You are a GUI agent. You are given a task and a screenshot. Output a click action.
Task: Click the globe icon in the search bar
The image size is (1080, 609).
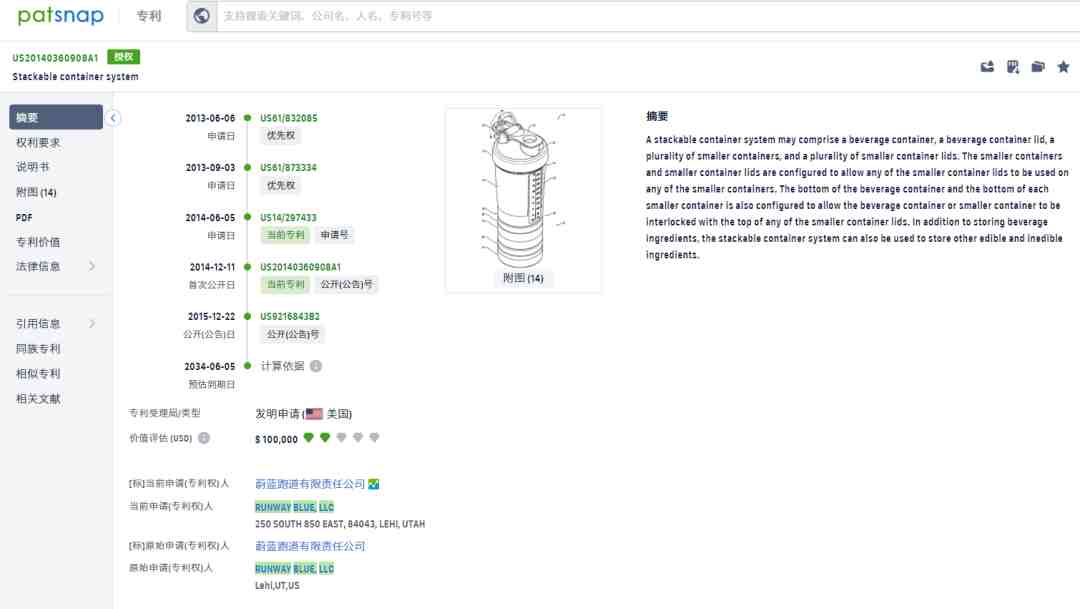click(x=201, y=16)
